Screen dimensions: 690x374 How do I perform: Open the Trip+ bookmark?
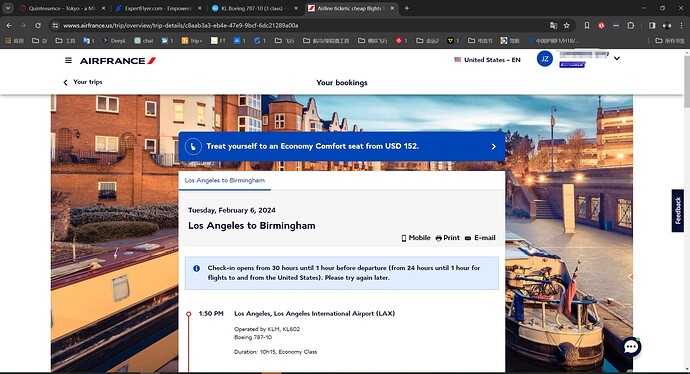tap(192, 40)
